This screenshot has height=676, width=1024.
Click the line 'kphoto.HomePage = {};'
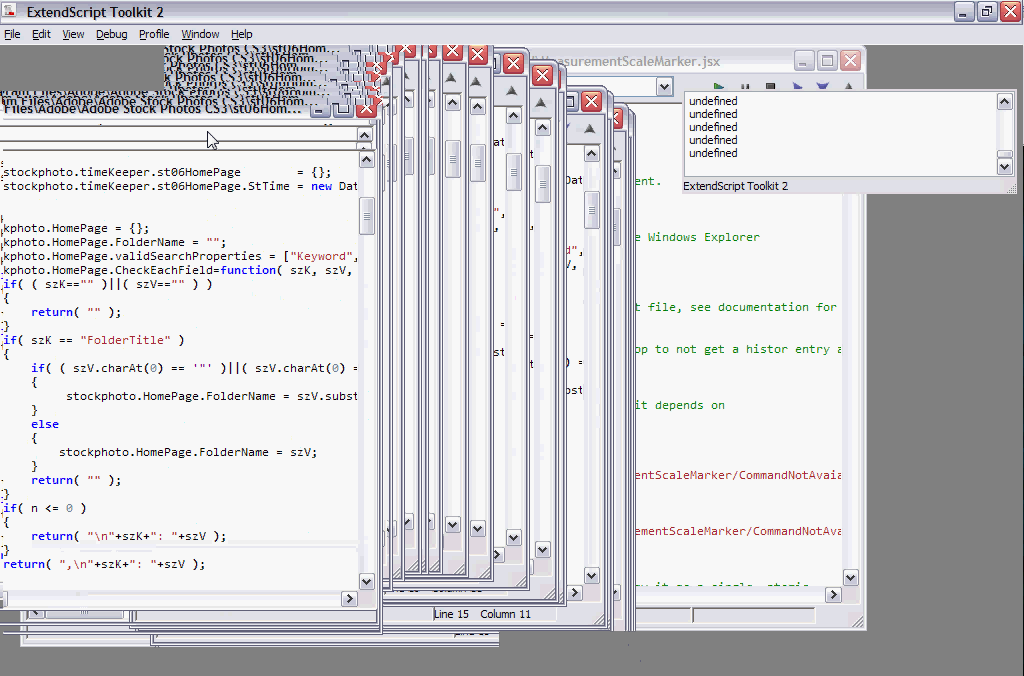(76, 228)
